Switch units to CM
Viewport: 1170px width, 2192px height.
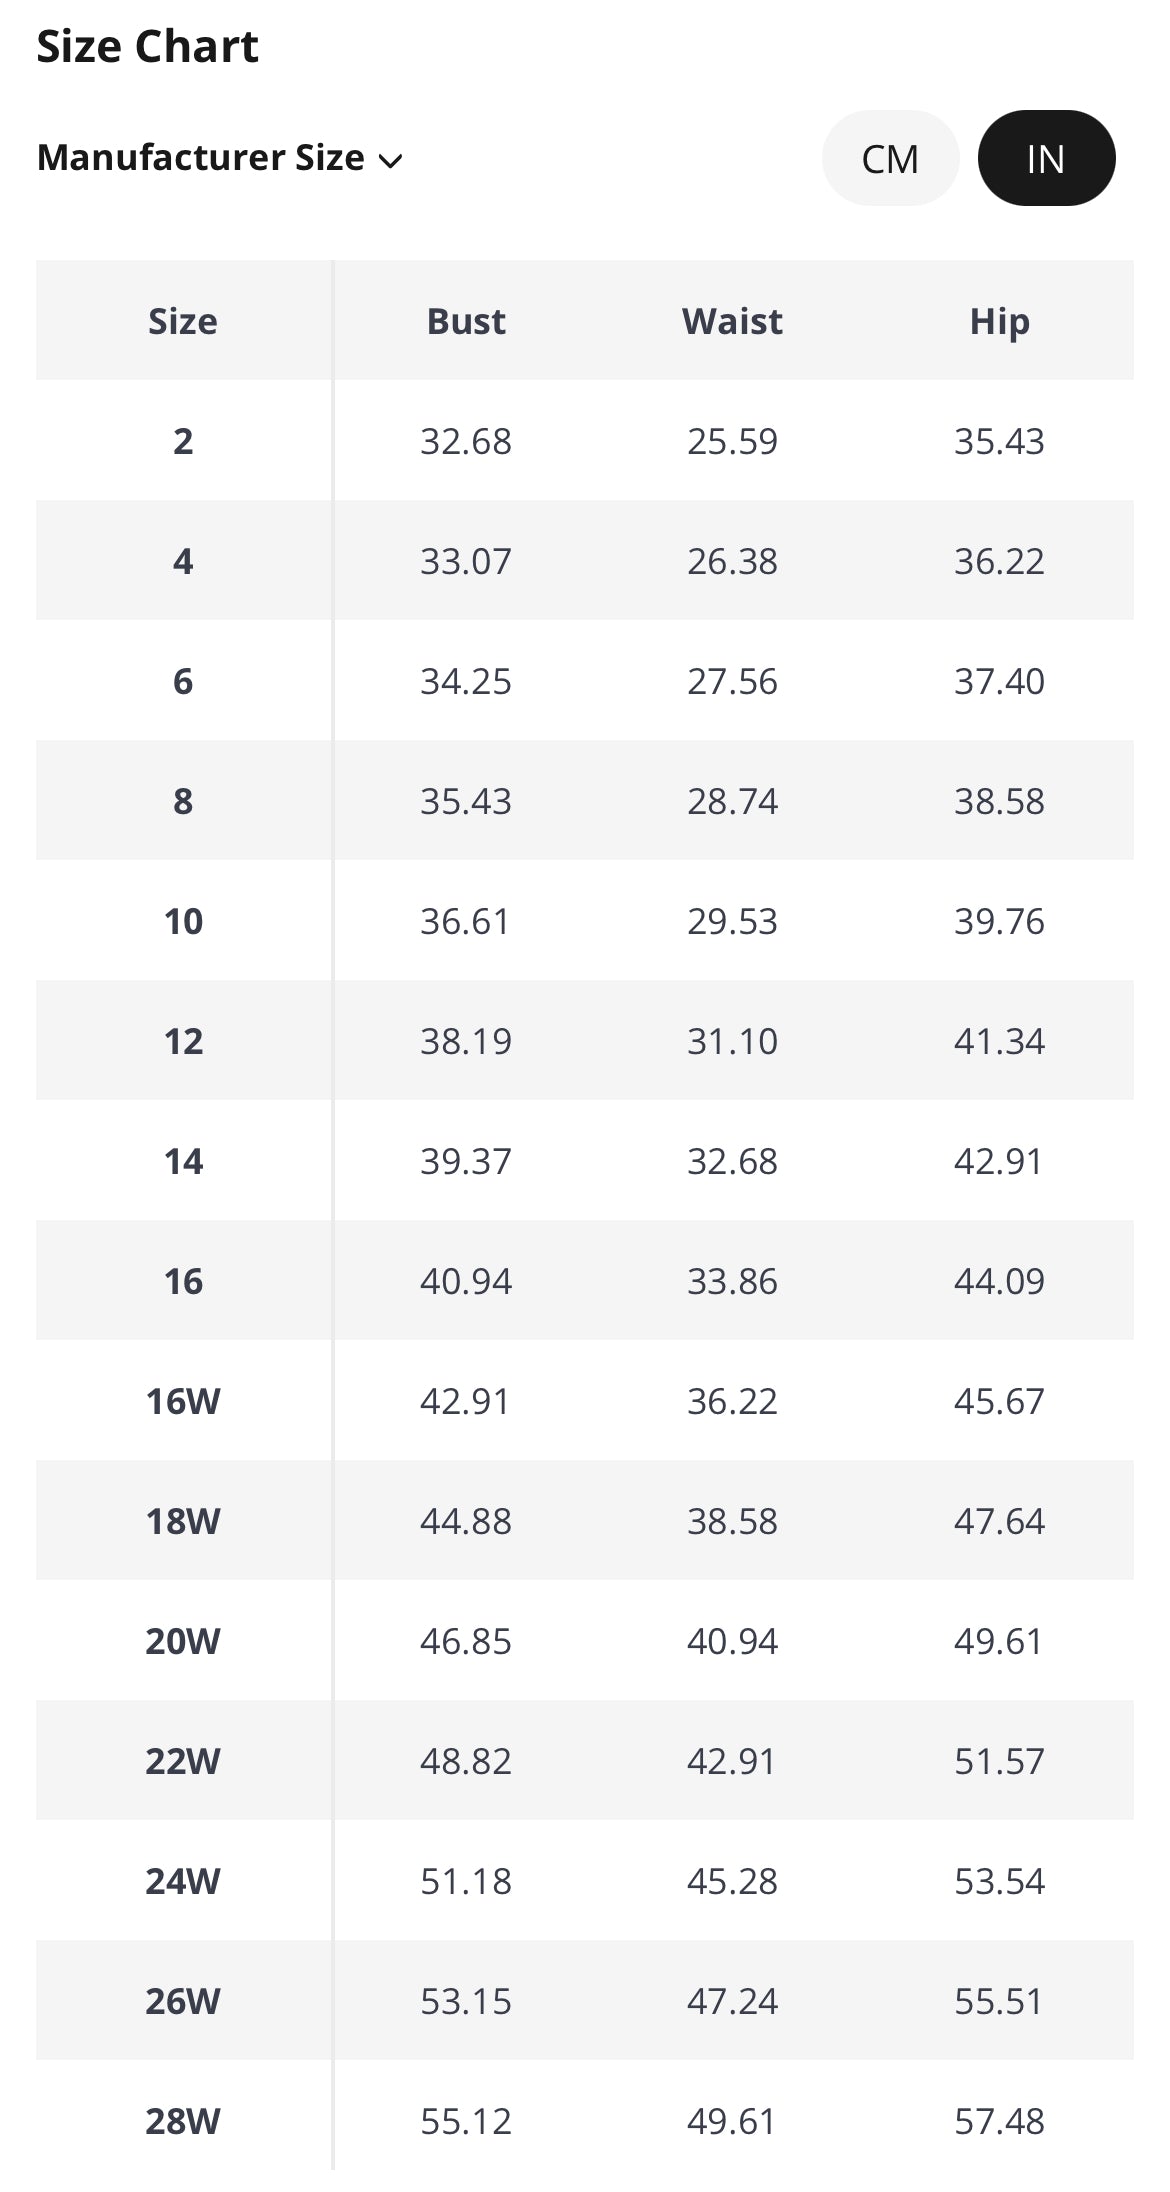[x=890, y=158]
